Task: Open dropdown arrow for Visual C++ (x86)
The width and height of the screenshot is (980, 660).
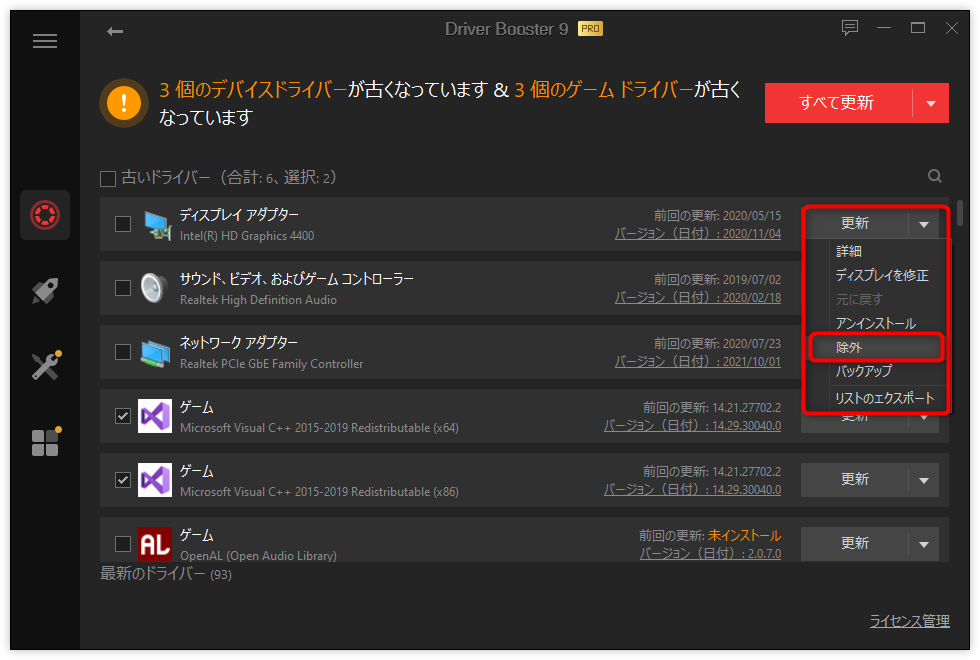Action: pyautogui.click(x=924, y=480)
